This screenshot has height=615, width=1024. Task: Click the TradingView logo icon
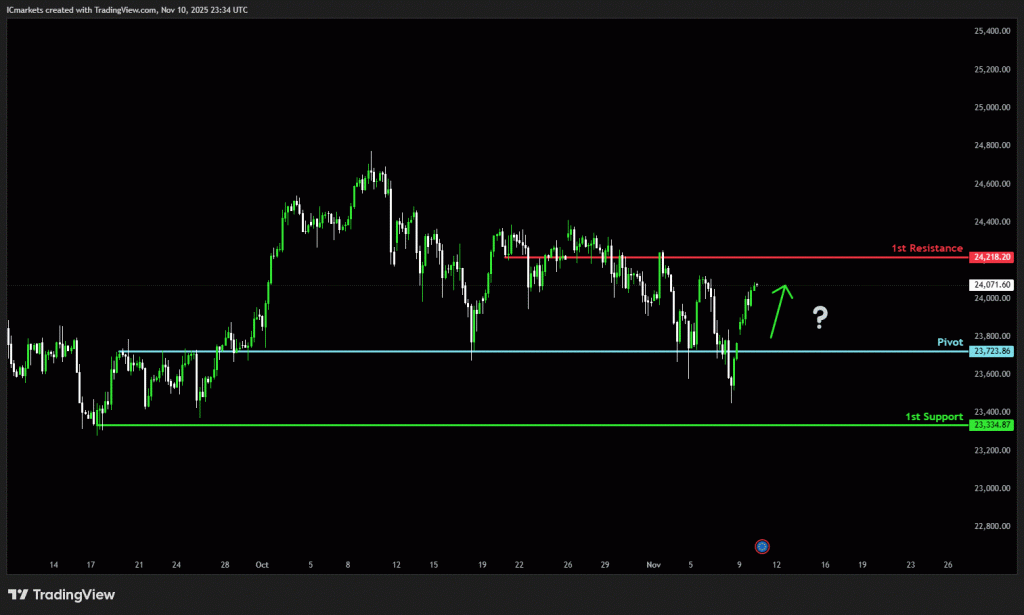pos(19,595)
